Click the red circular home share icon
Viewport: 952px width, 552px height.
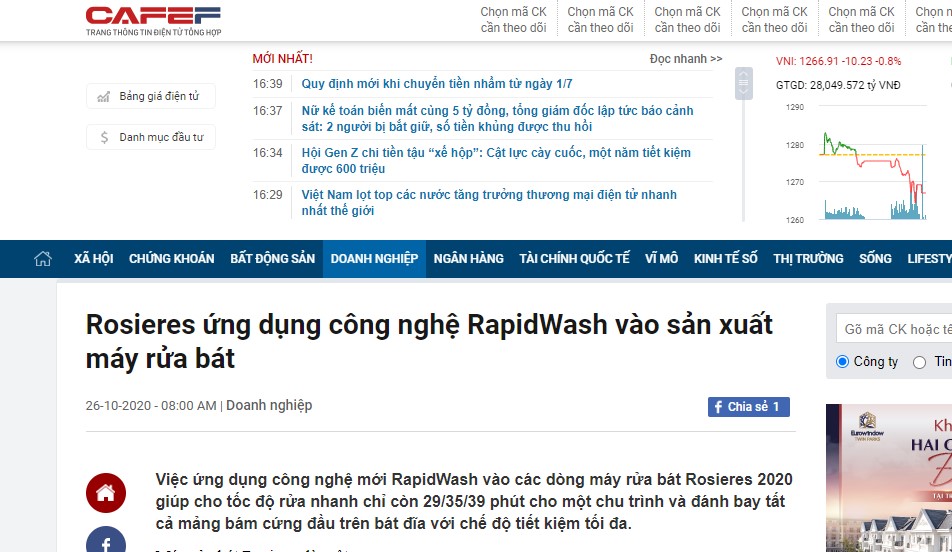click(106, 492)
